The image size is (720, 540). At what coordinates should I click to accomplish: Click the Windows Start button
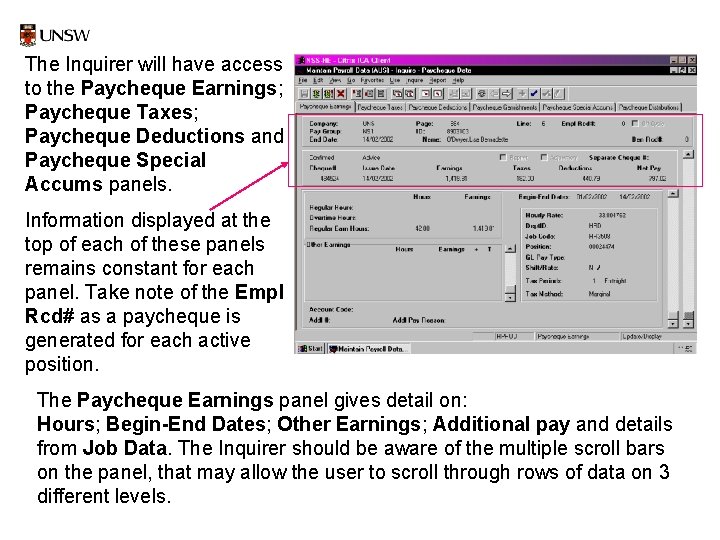pyautogui.click(x=311, y=349)
